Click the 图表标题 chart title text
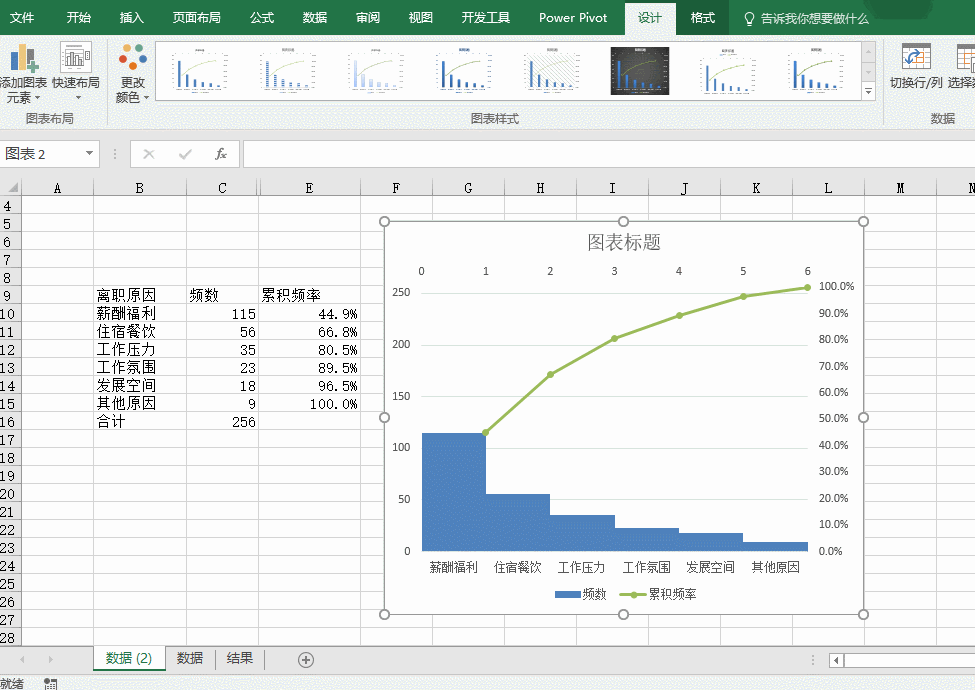Screen dimensions: 975x690 pos(623,242)
